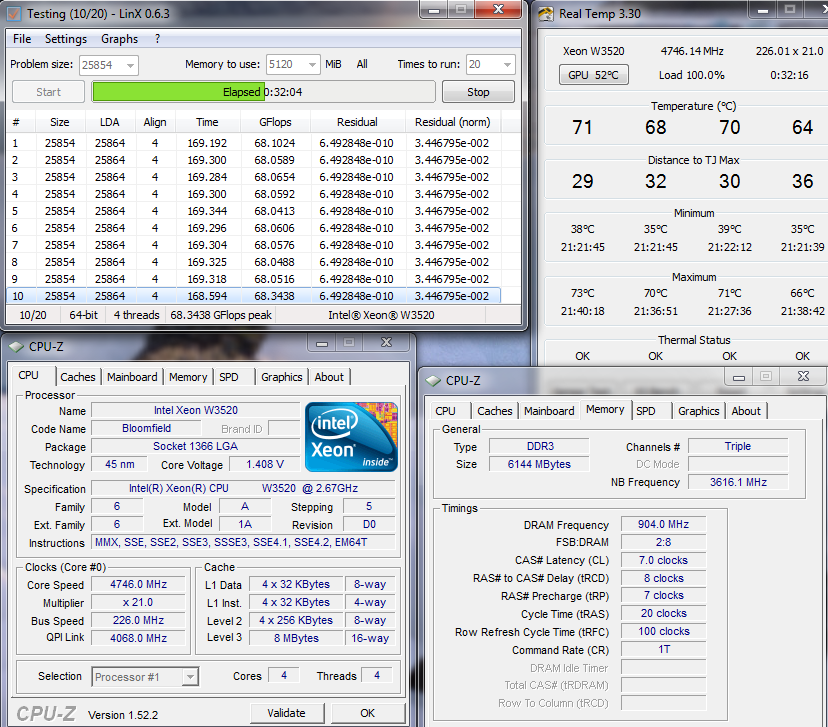Click the GPU 52°C button in Real Temp

[x=594, y=75]
